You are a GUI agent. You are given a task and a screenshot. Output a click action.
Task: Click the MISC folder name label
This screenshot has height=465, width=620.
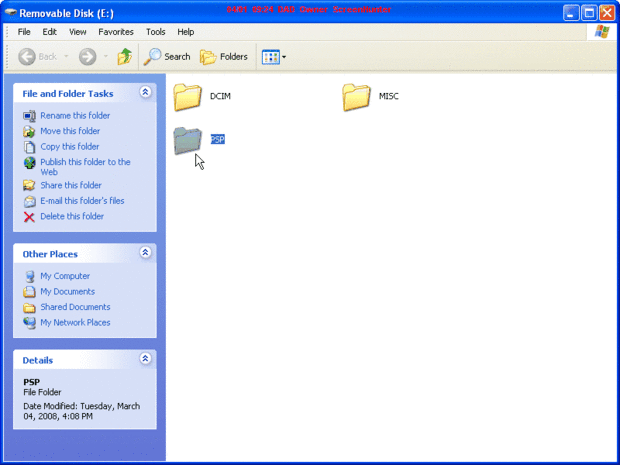pos(389,96)
